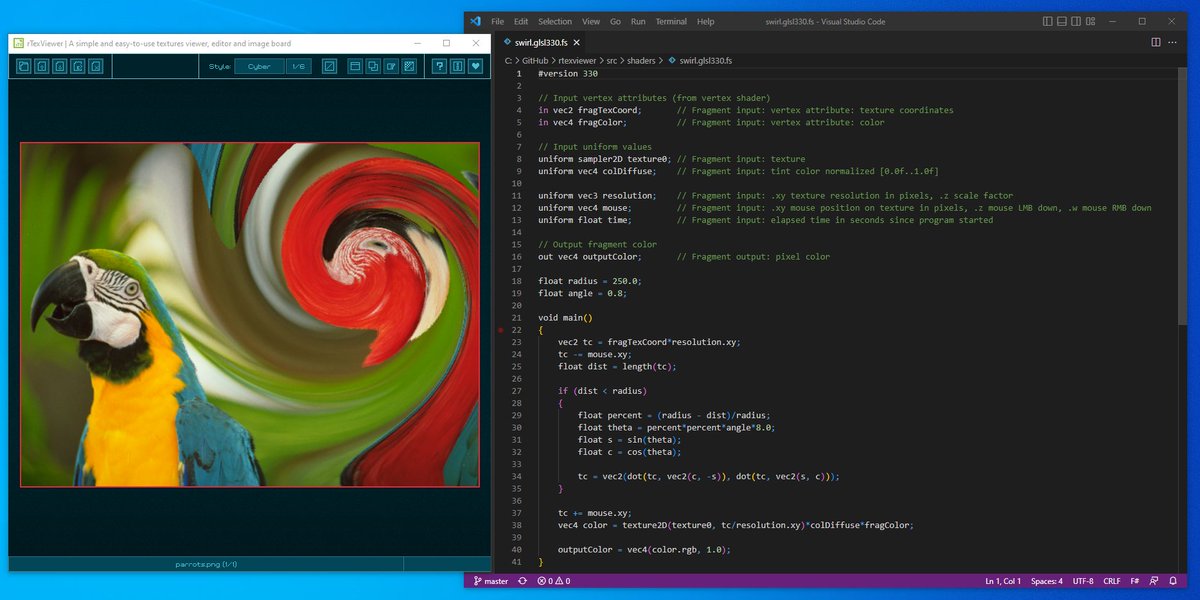Click the parrots.png image in the viewer
1200x600 pixels.
point(250,315)
